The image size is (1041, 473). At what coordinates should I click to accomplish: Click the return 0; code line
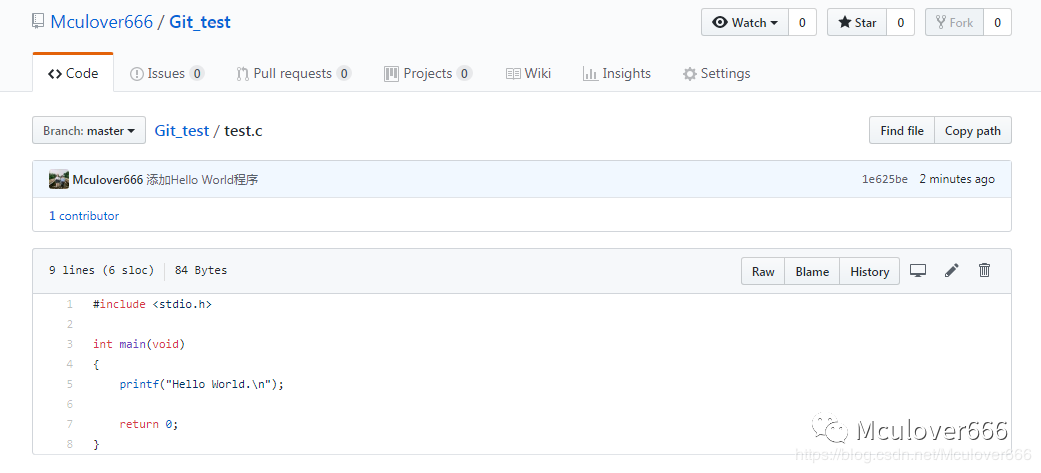pos(149,424)
